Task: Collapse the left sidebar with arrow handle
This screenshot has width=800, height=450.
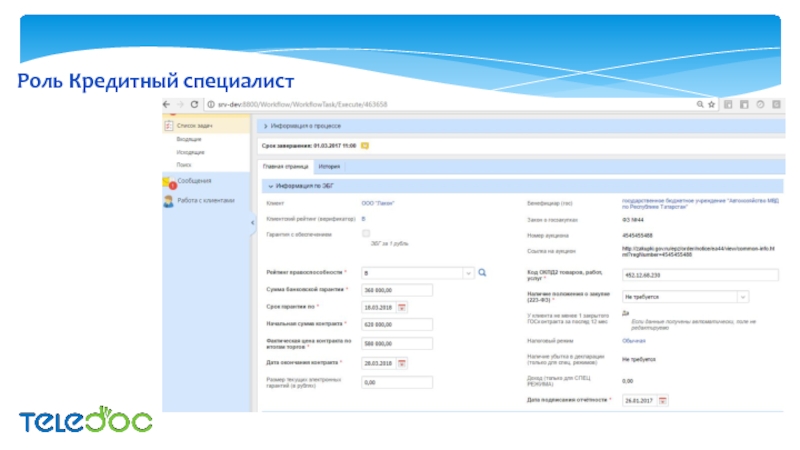Action: 252,222
